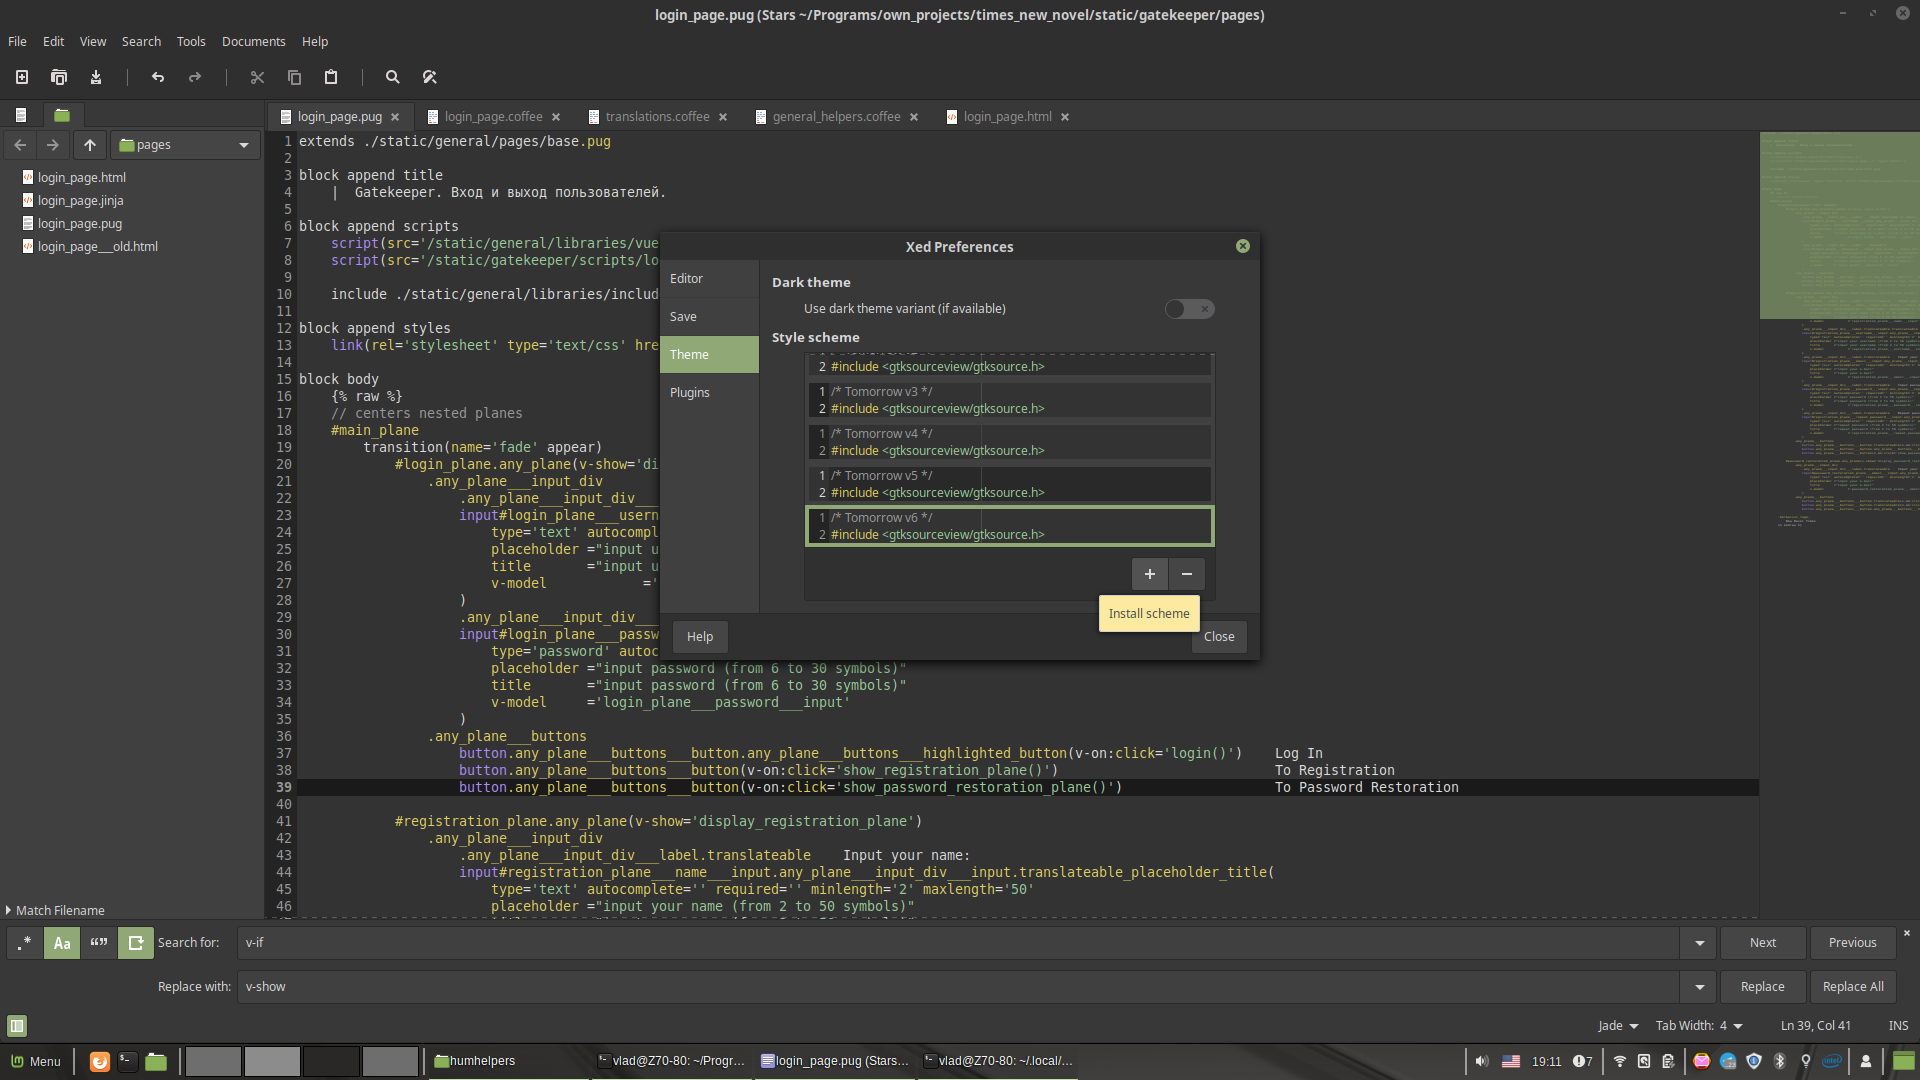Switch side panel to File Browser view

pos(62,115)
